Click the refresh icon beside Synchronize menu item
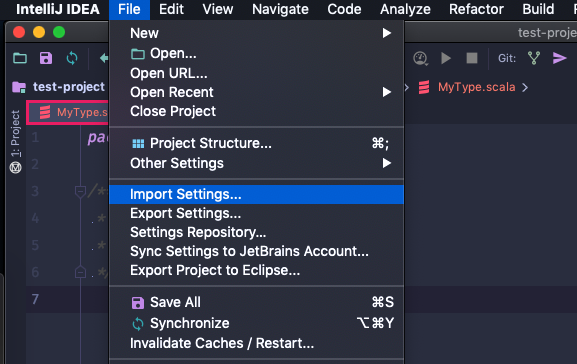 (x=138, y=324)
